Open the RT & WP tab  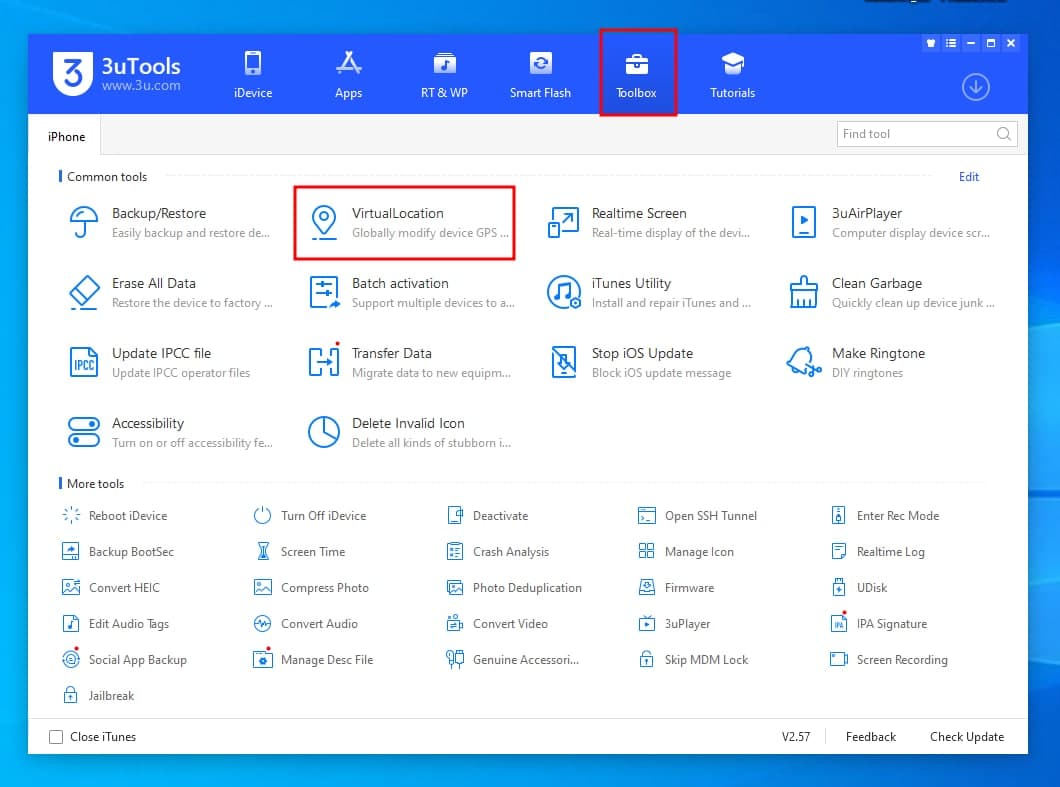click(x=444, y=74)
